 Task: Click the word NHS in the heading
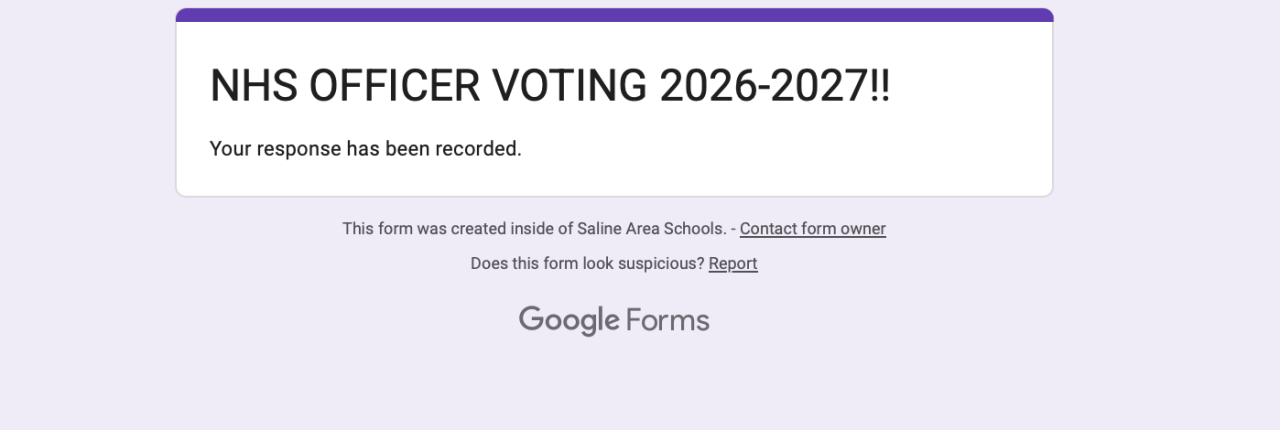click(253, 87)
